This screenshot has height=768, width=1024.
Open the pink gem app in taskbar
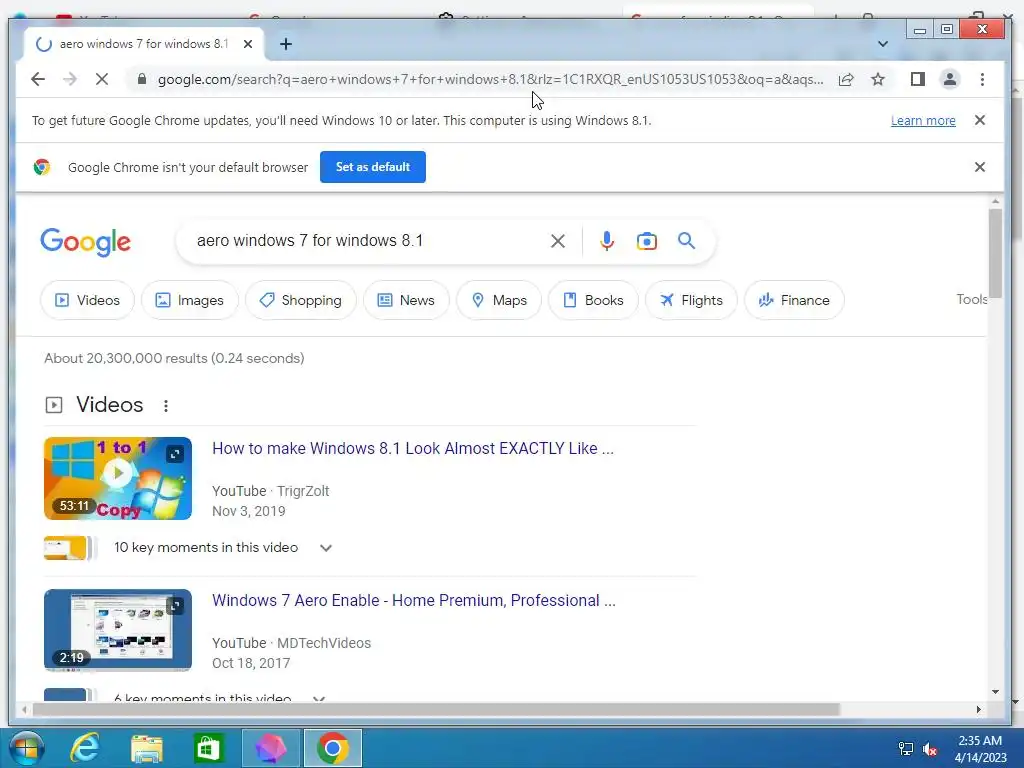(270, 748)
